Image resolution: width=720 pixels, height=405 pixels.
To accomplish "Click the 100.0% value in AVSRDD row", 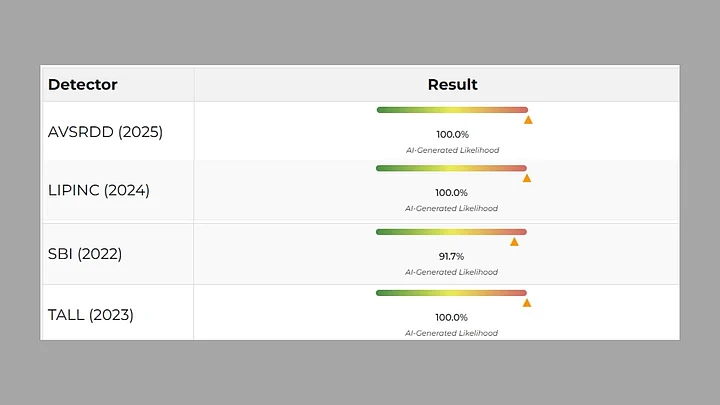I will [452, 134].
